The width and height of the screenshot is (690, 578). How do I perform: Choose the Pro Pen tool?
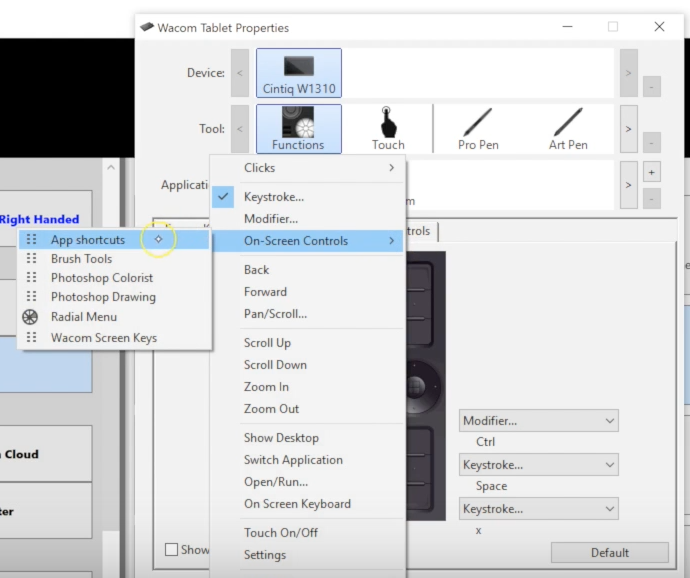[x=478, y=128]
